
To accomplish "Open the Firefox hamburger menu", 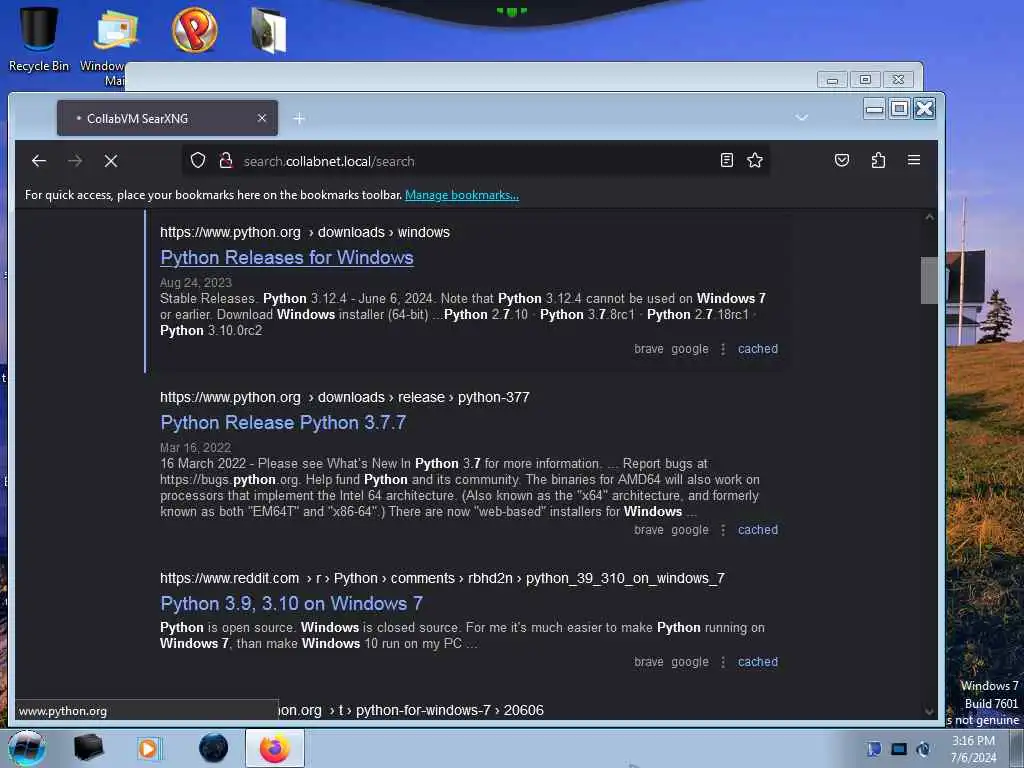I will (914, 160).
